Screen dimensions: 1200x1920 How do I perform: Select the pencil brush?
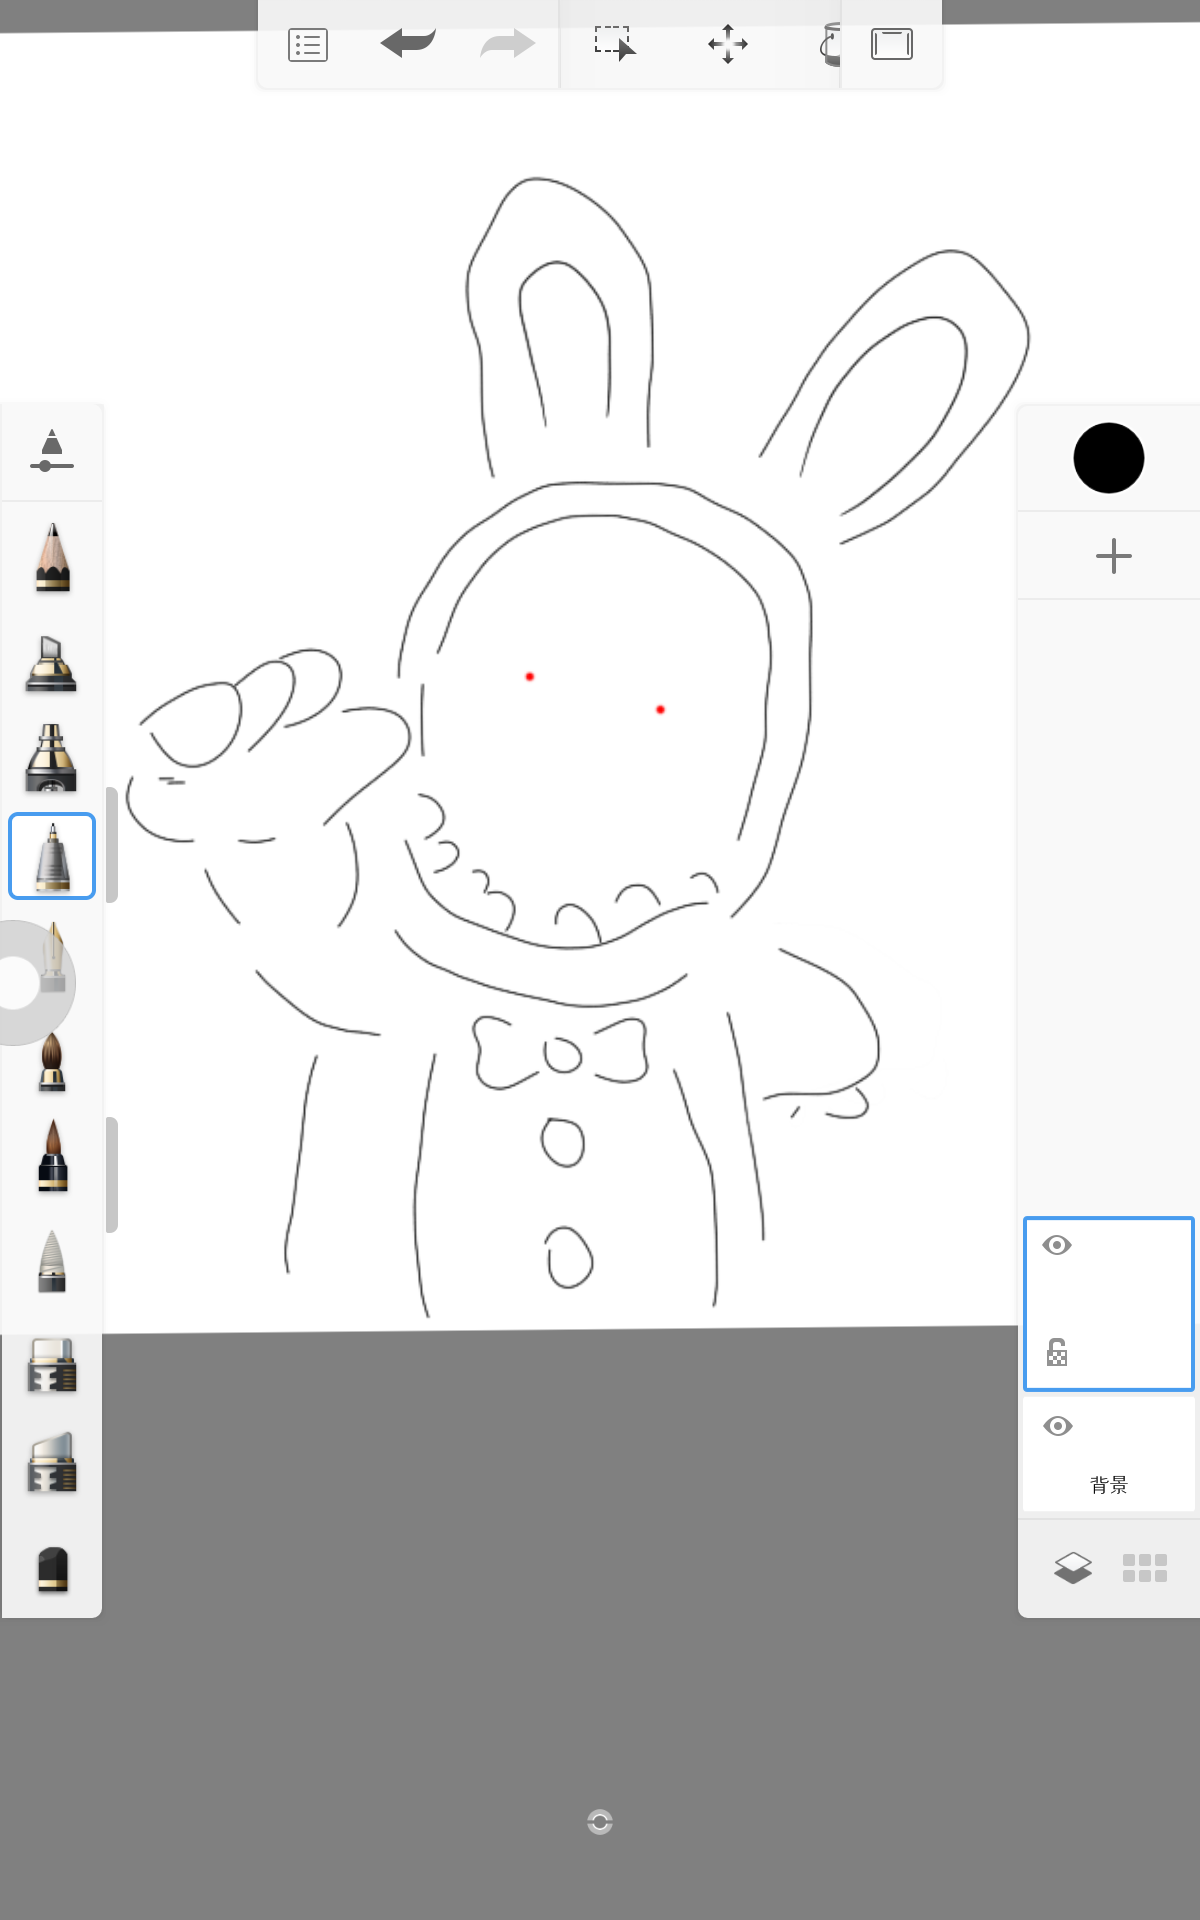[52, 557]
